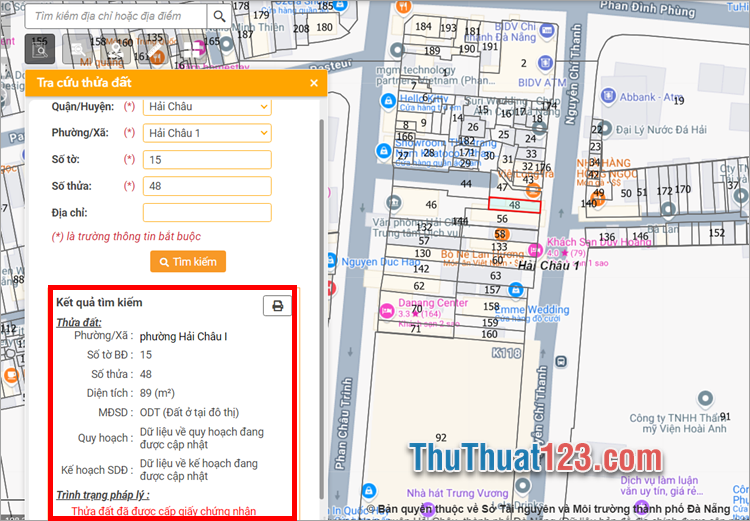750x521 pixels.
Task: Click the Thẩm mỹ Viện Hoài Anh pin
Action: tap(705, 398)
